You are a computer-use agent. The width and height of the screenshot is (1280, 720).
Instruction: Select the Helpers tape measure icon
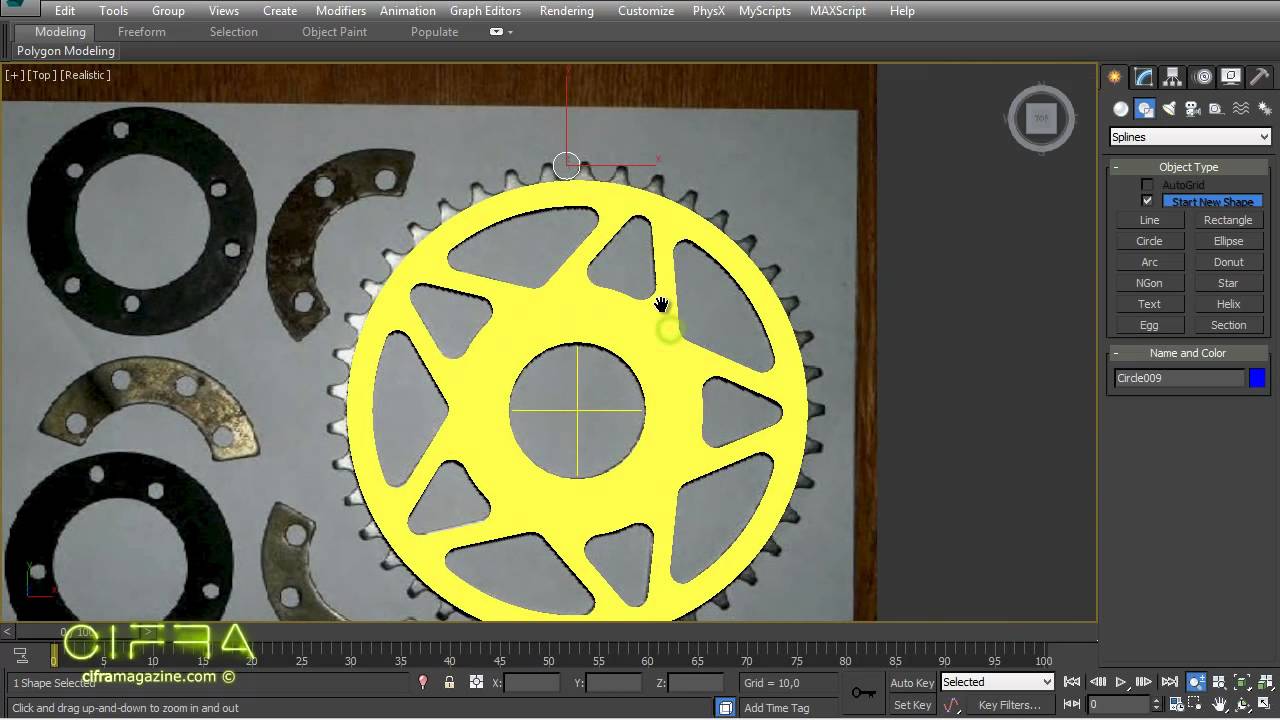1216,109
